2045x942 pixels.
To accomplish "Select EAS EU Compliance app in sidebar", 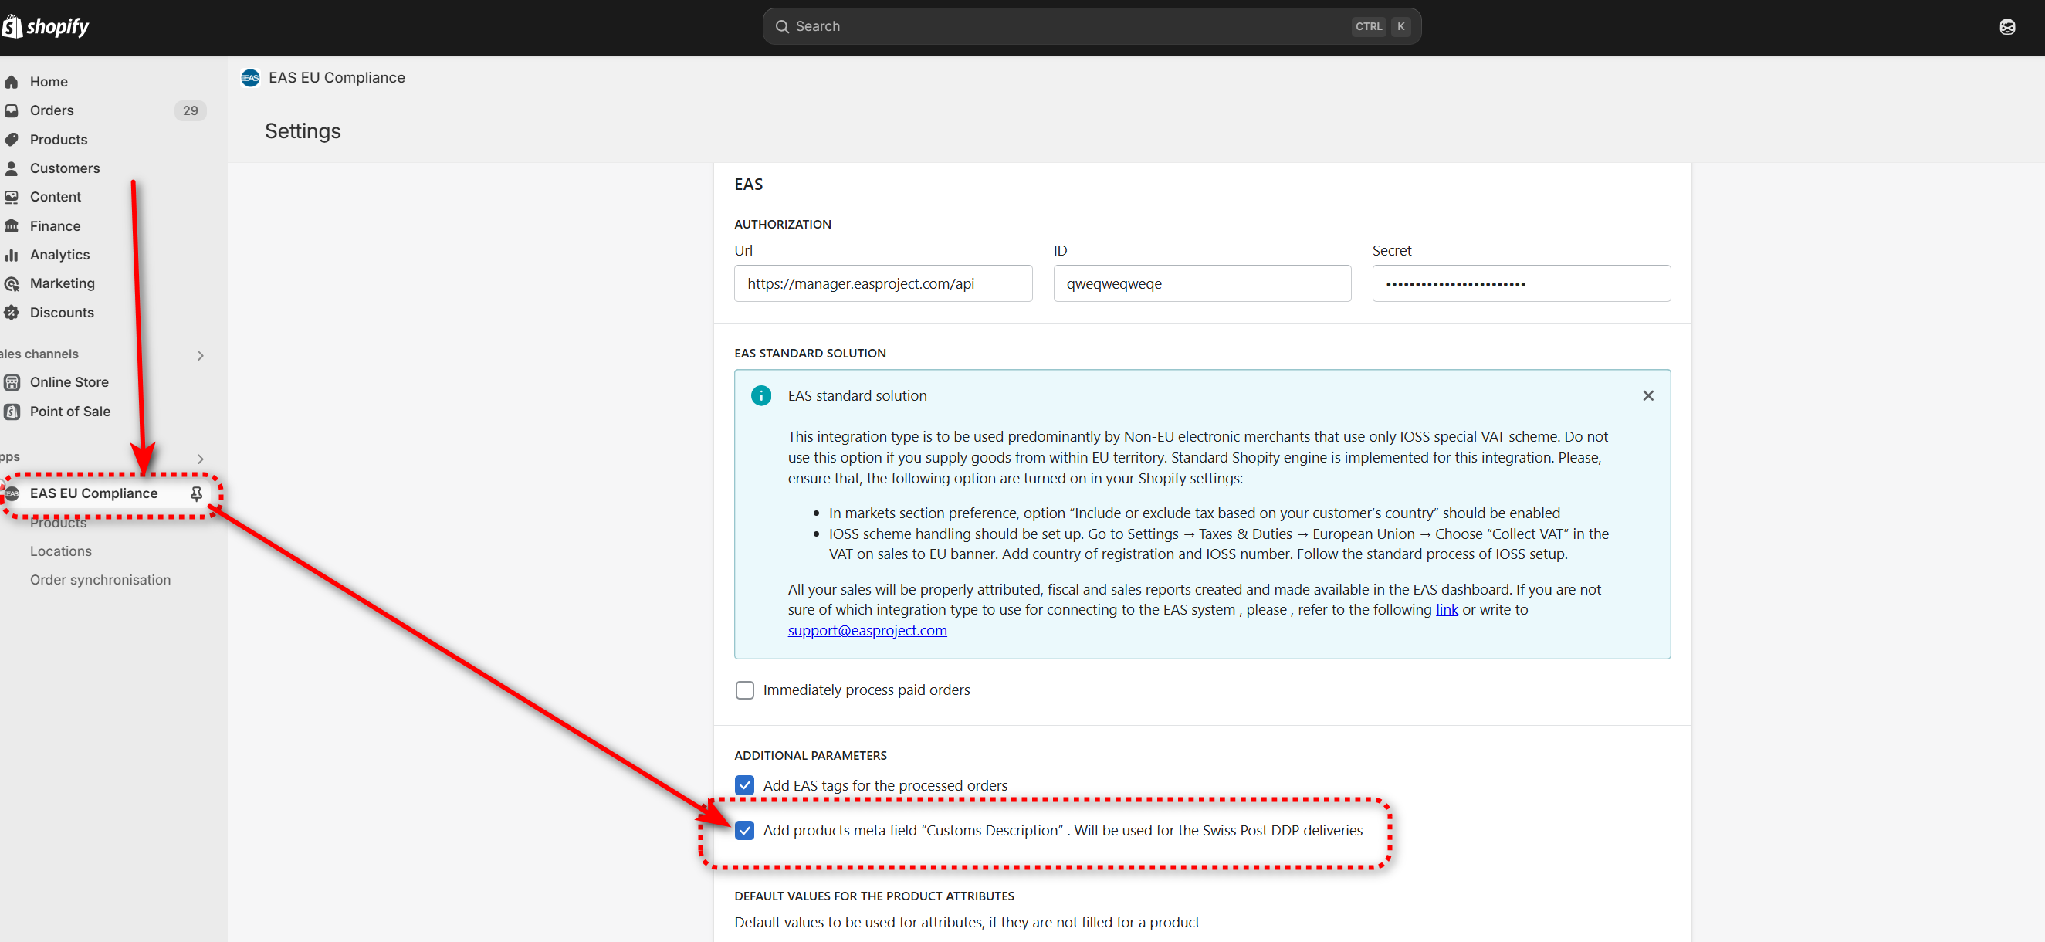I will (94, 494).
